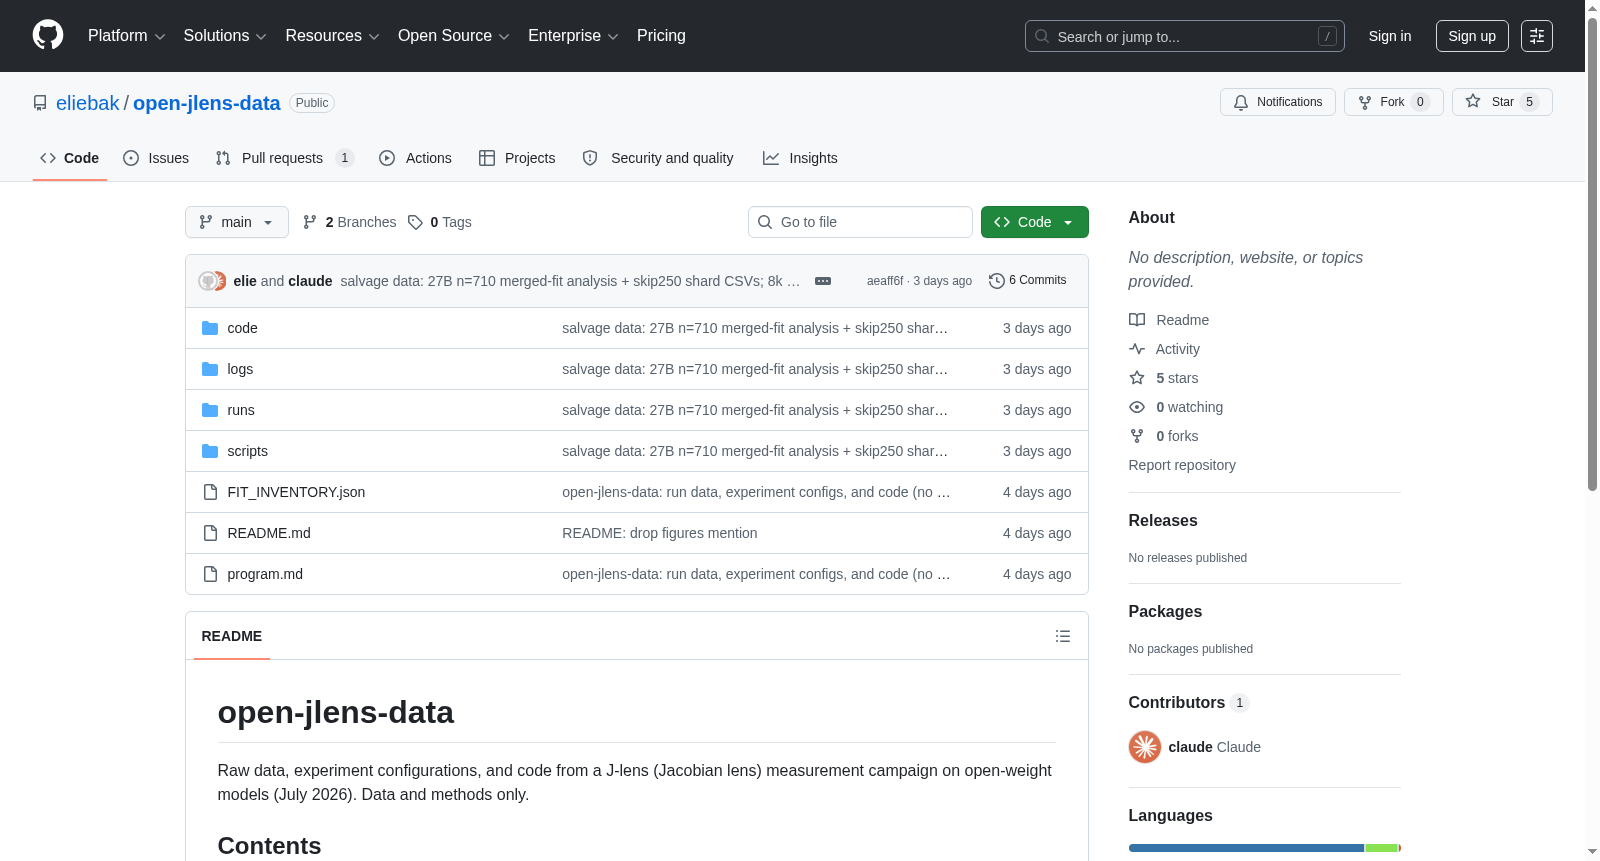The image size is (1600, 861).
Task: Click the forks icon in About
Action: tap(1137, 436)
